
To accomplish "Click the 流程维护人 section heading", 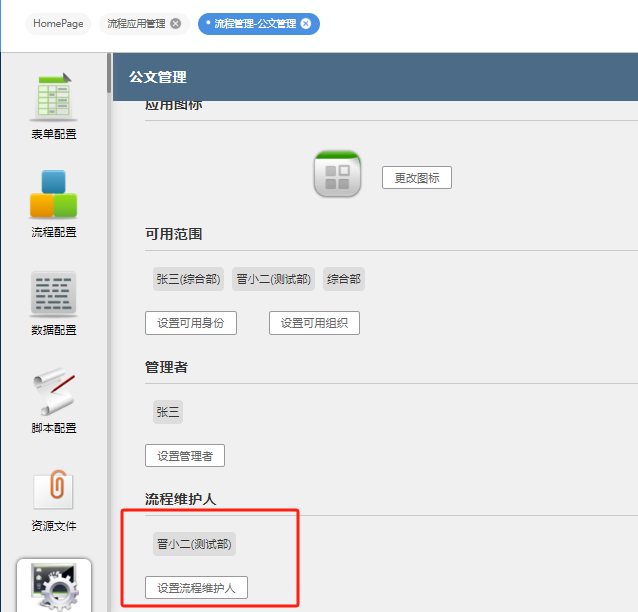I will [181, 499].
